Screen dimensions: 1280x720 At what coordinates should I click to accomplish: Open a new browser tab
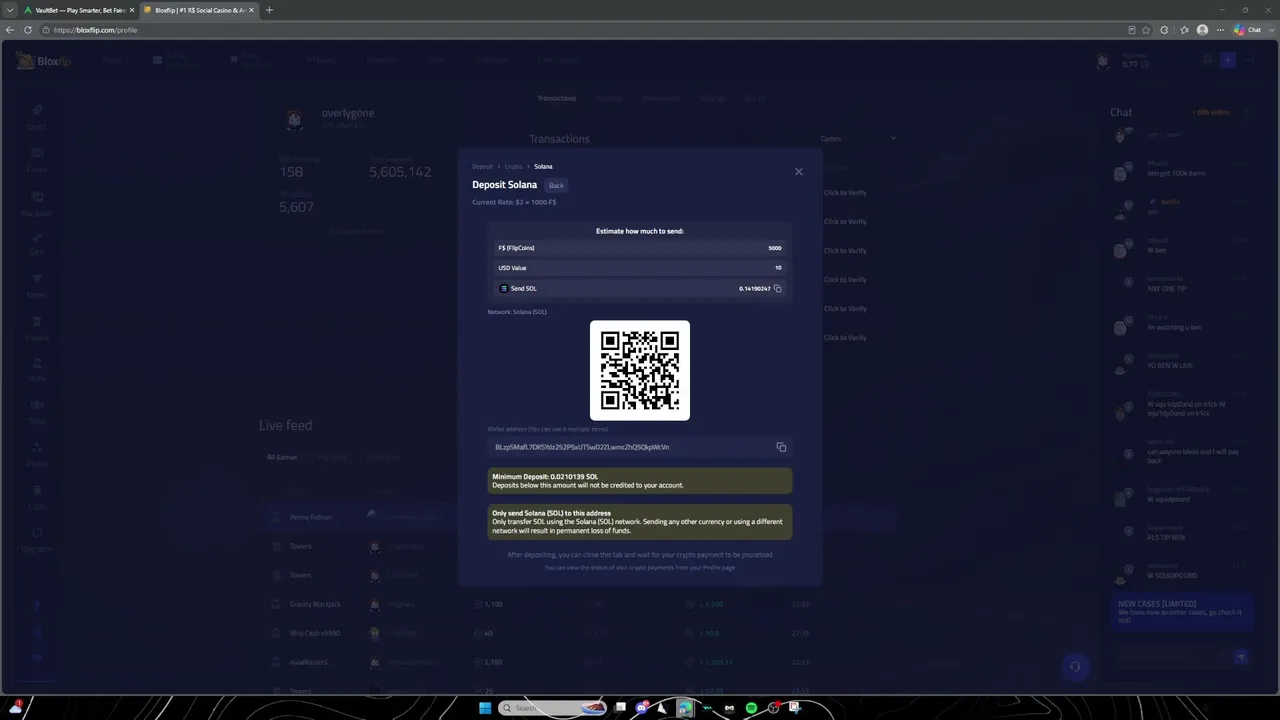(x=269, y=10)
